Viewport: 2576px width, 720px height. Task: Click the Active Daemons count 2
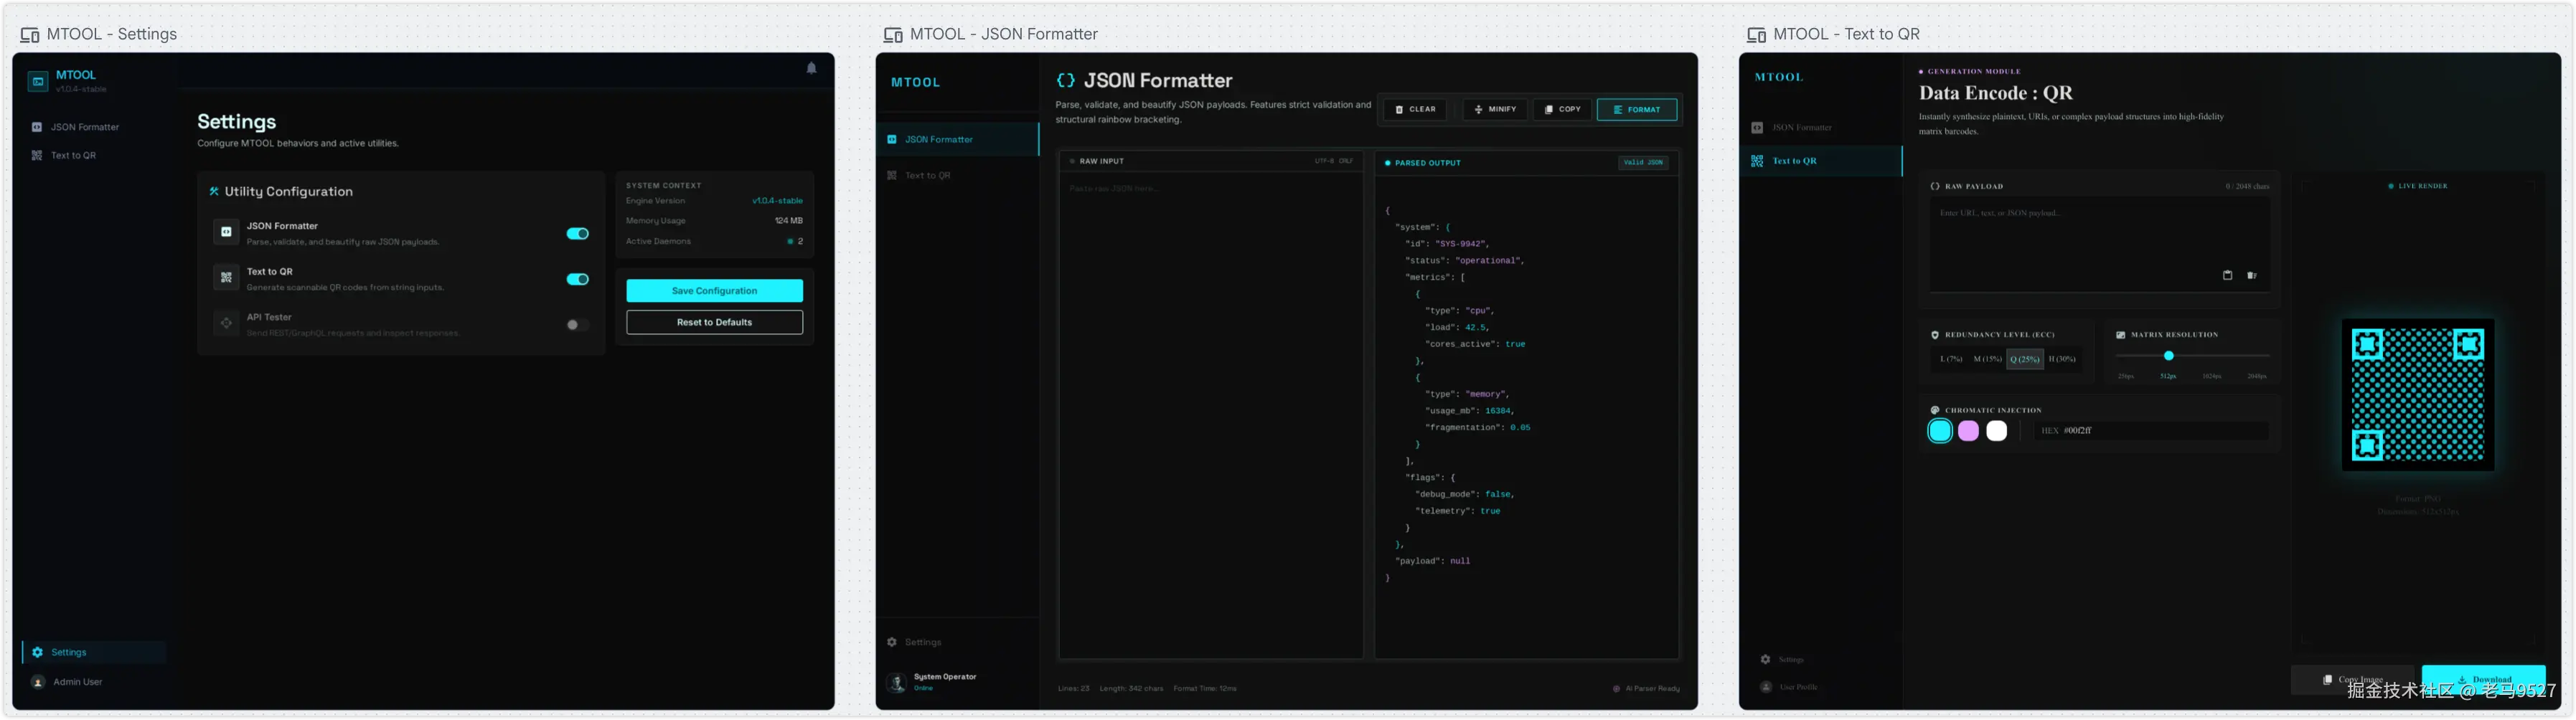(x=800, y=241)
